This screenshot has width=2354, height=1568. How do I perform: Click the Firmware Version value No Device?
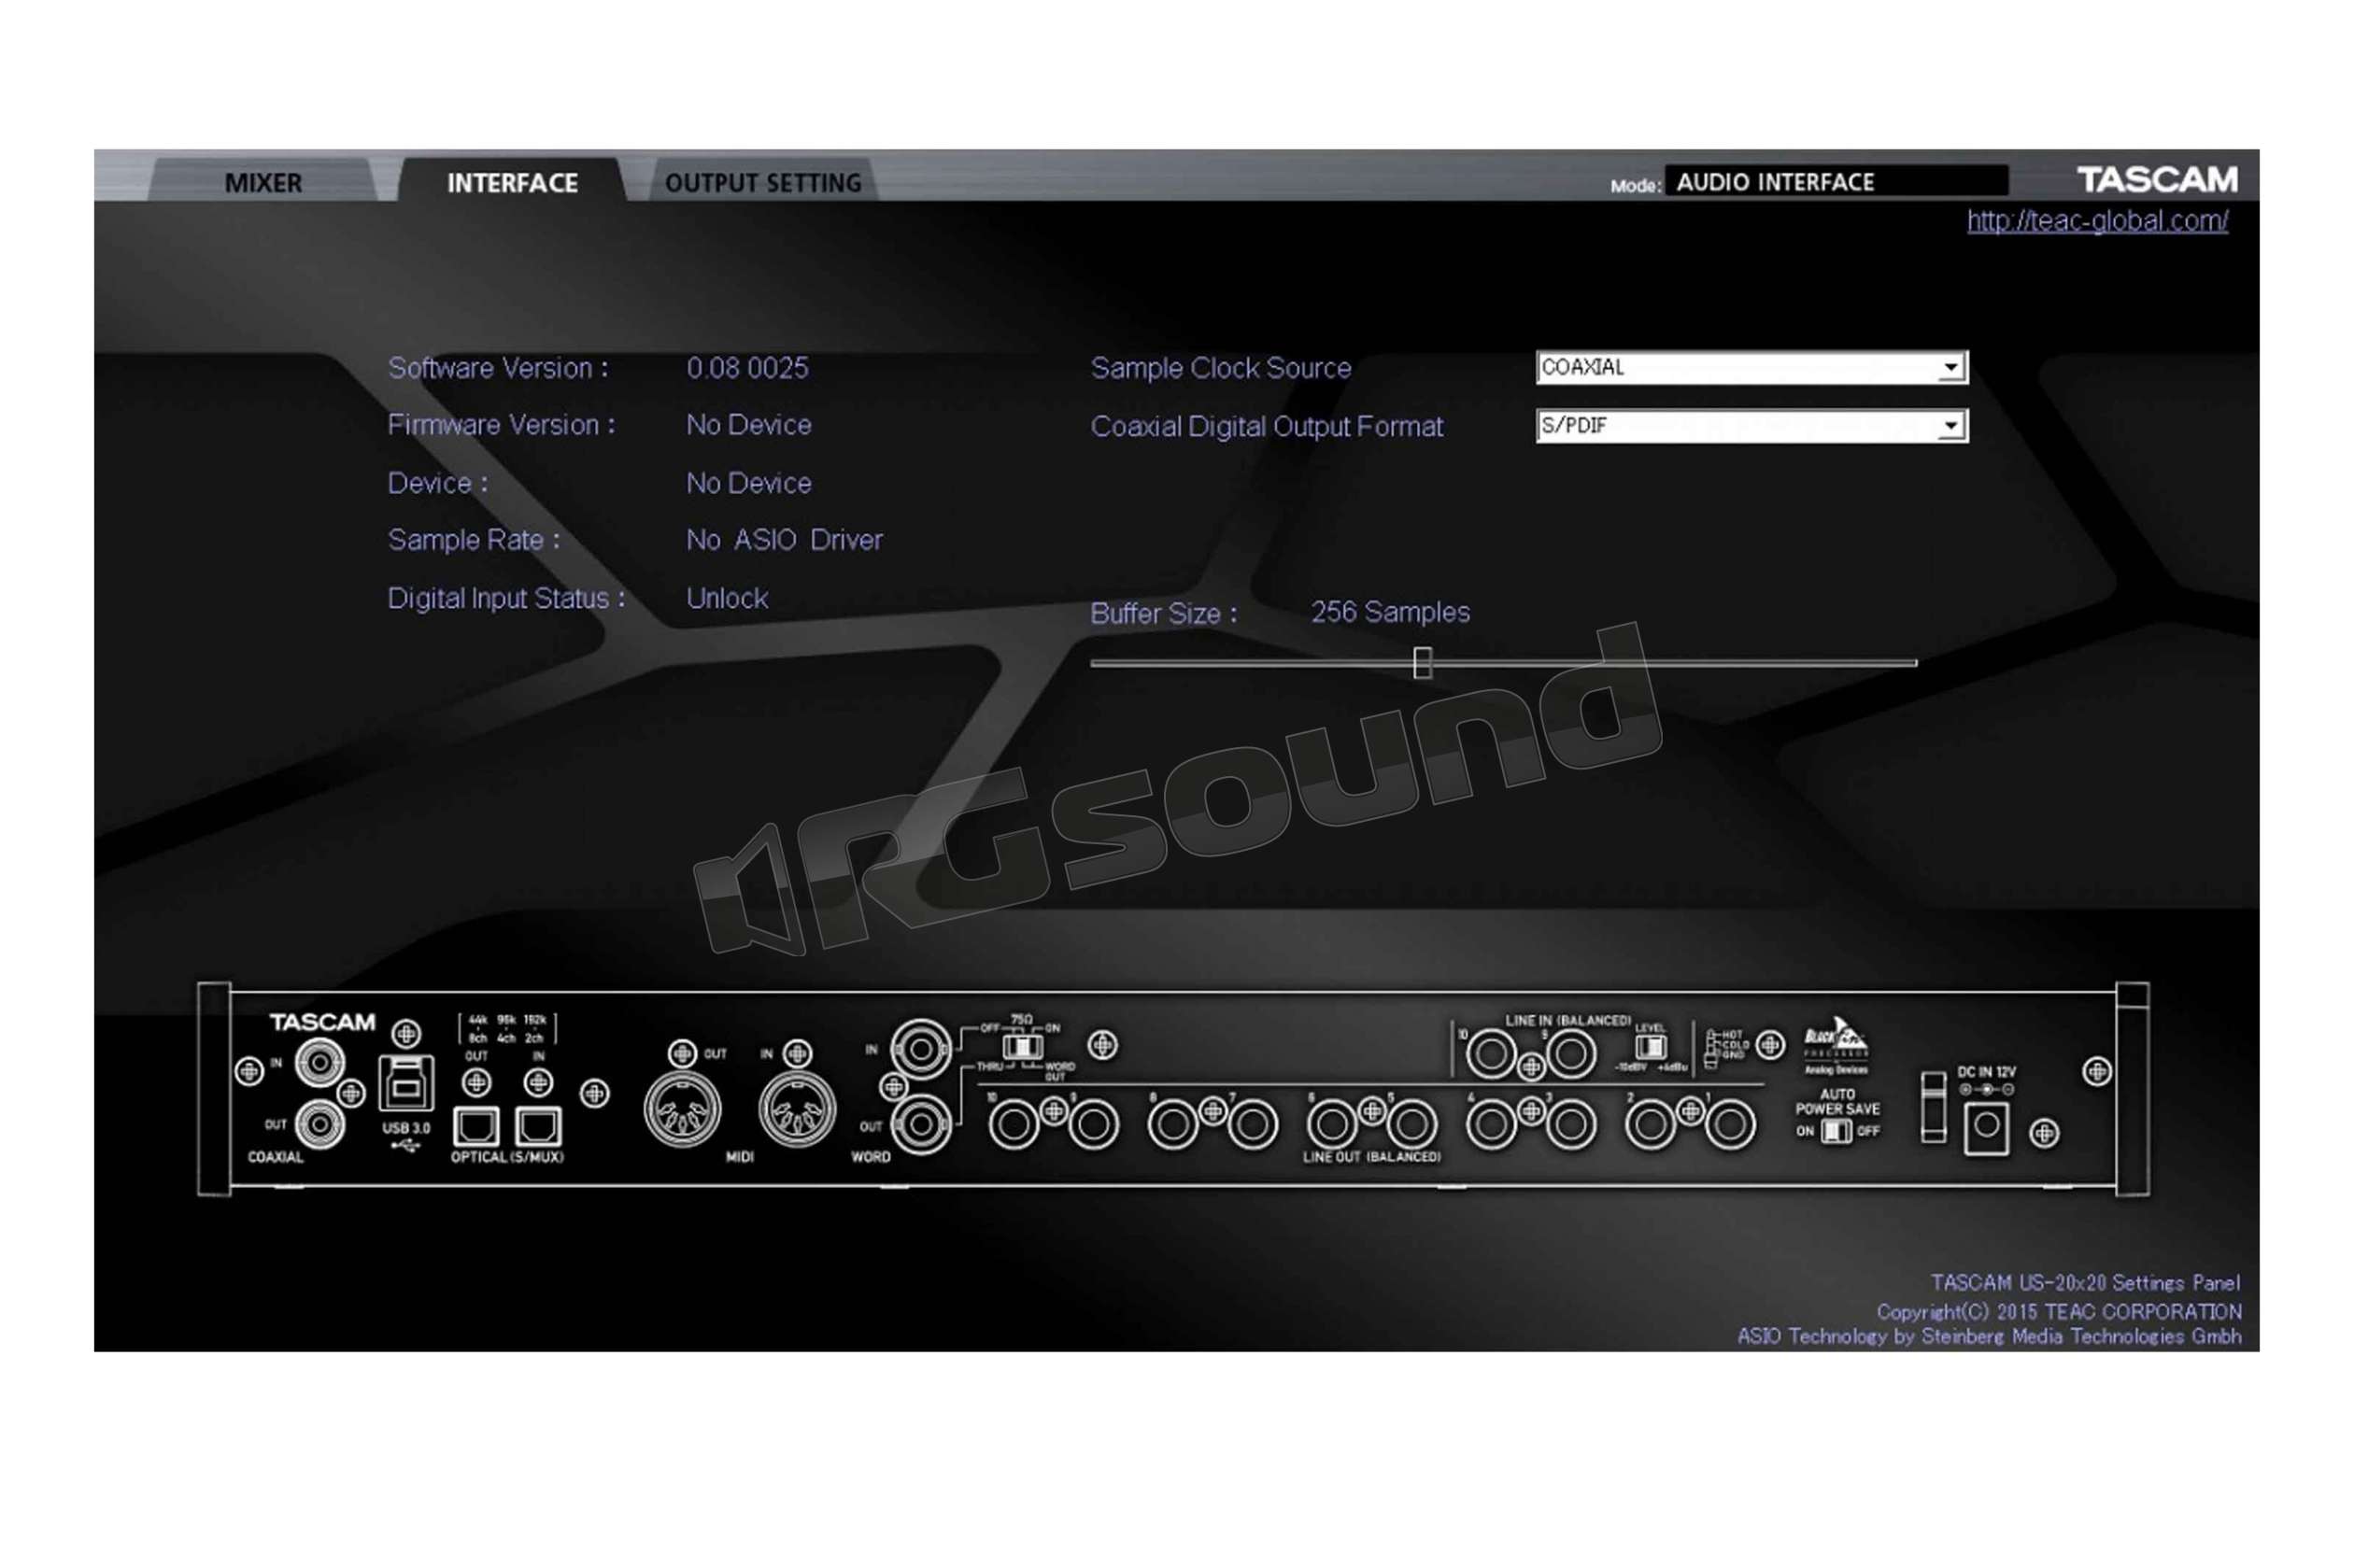pos(748,425)
